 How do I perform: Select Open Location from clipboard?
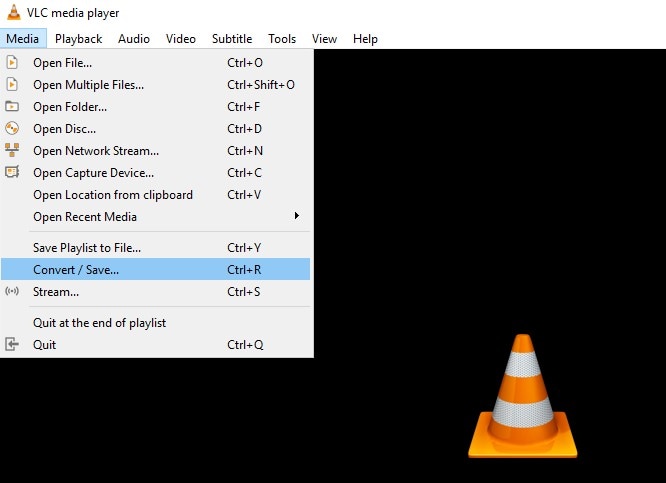[x=155, y=195]
